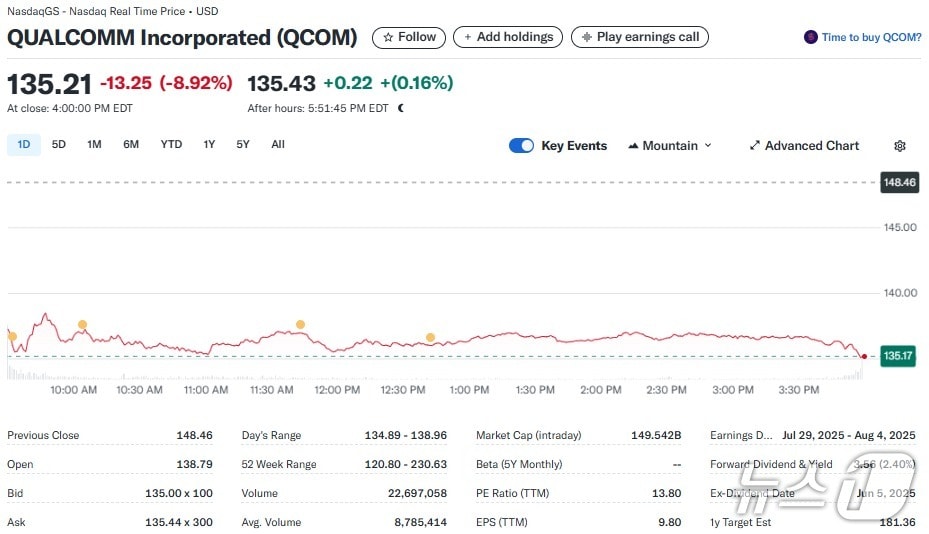The height and width of the screenshot is (534, 929).
Task: Switch to the 5D time range
Action: (59, 144)
